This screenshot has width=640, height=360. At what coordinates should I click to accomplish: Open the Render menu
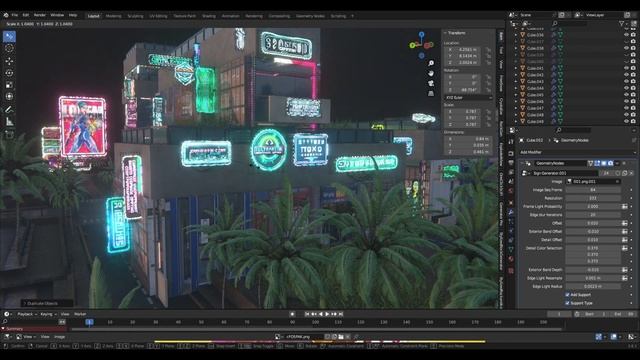[x=40, y=15]
